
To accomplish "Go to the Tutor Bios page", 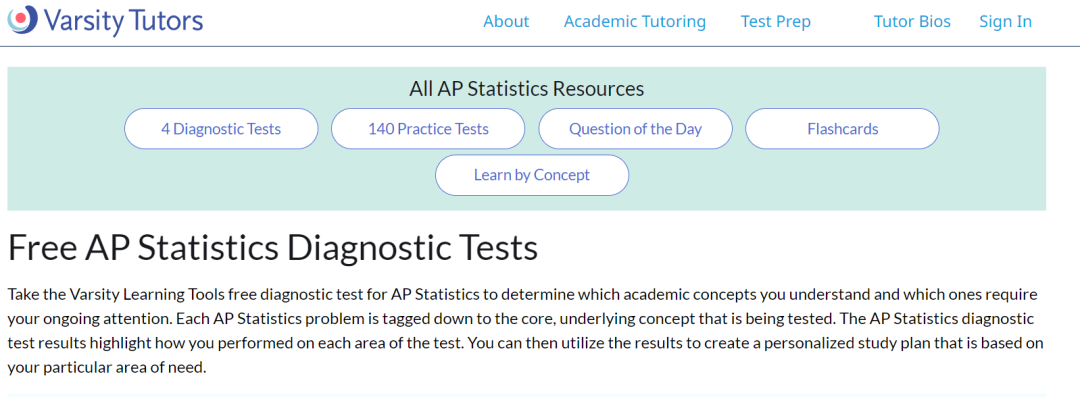I will [x=912, y=21].
